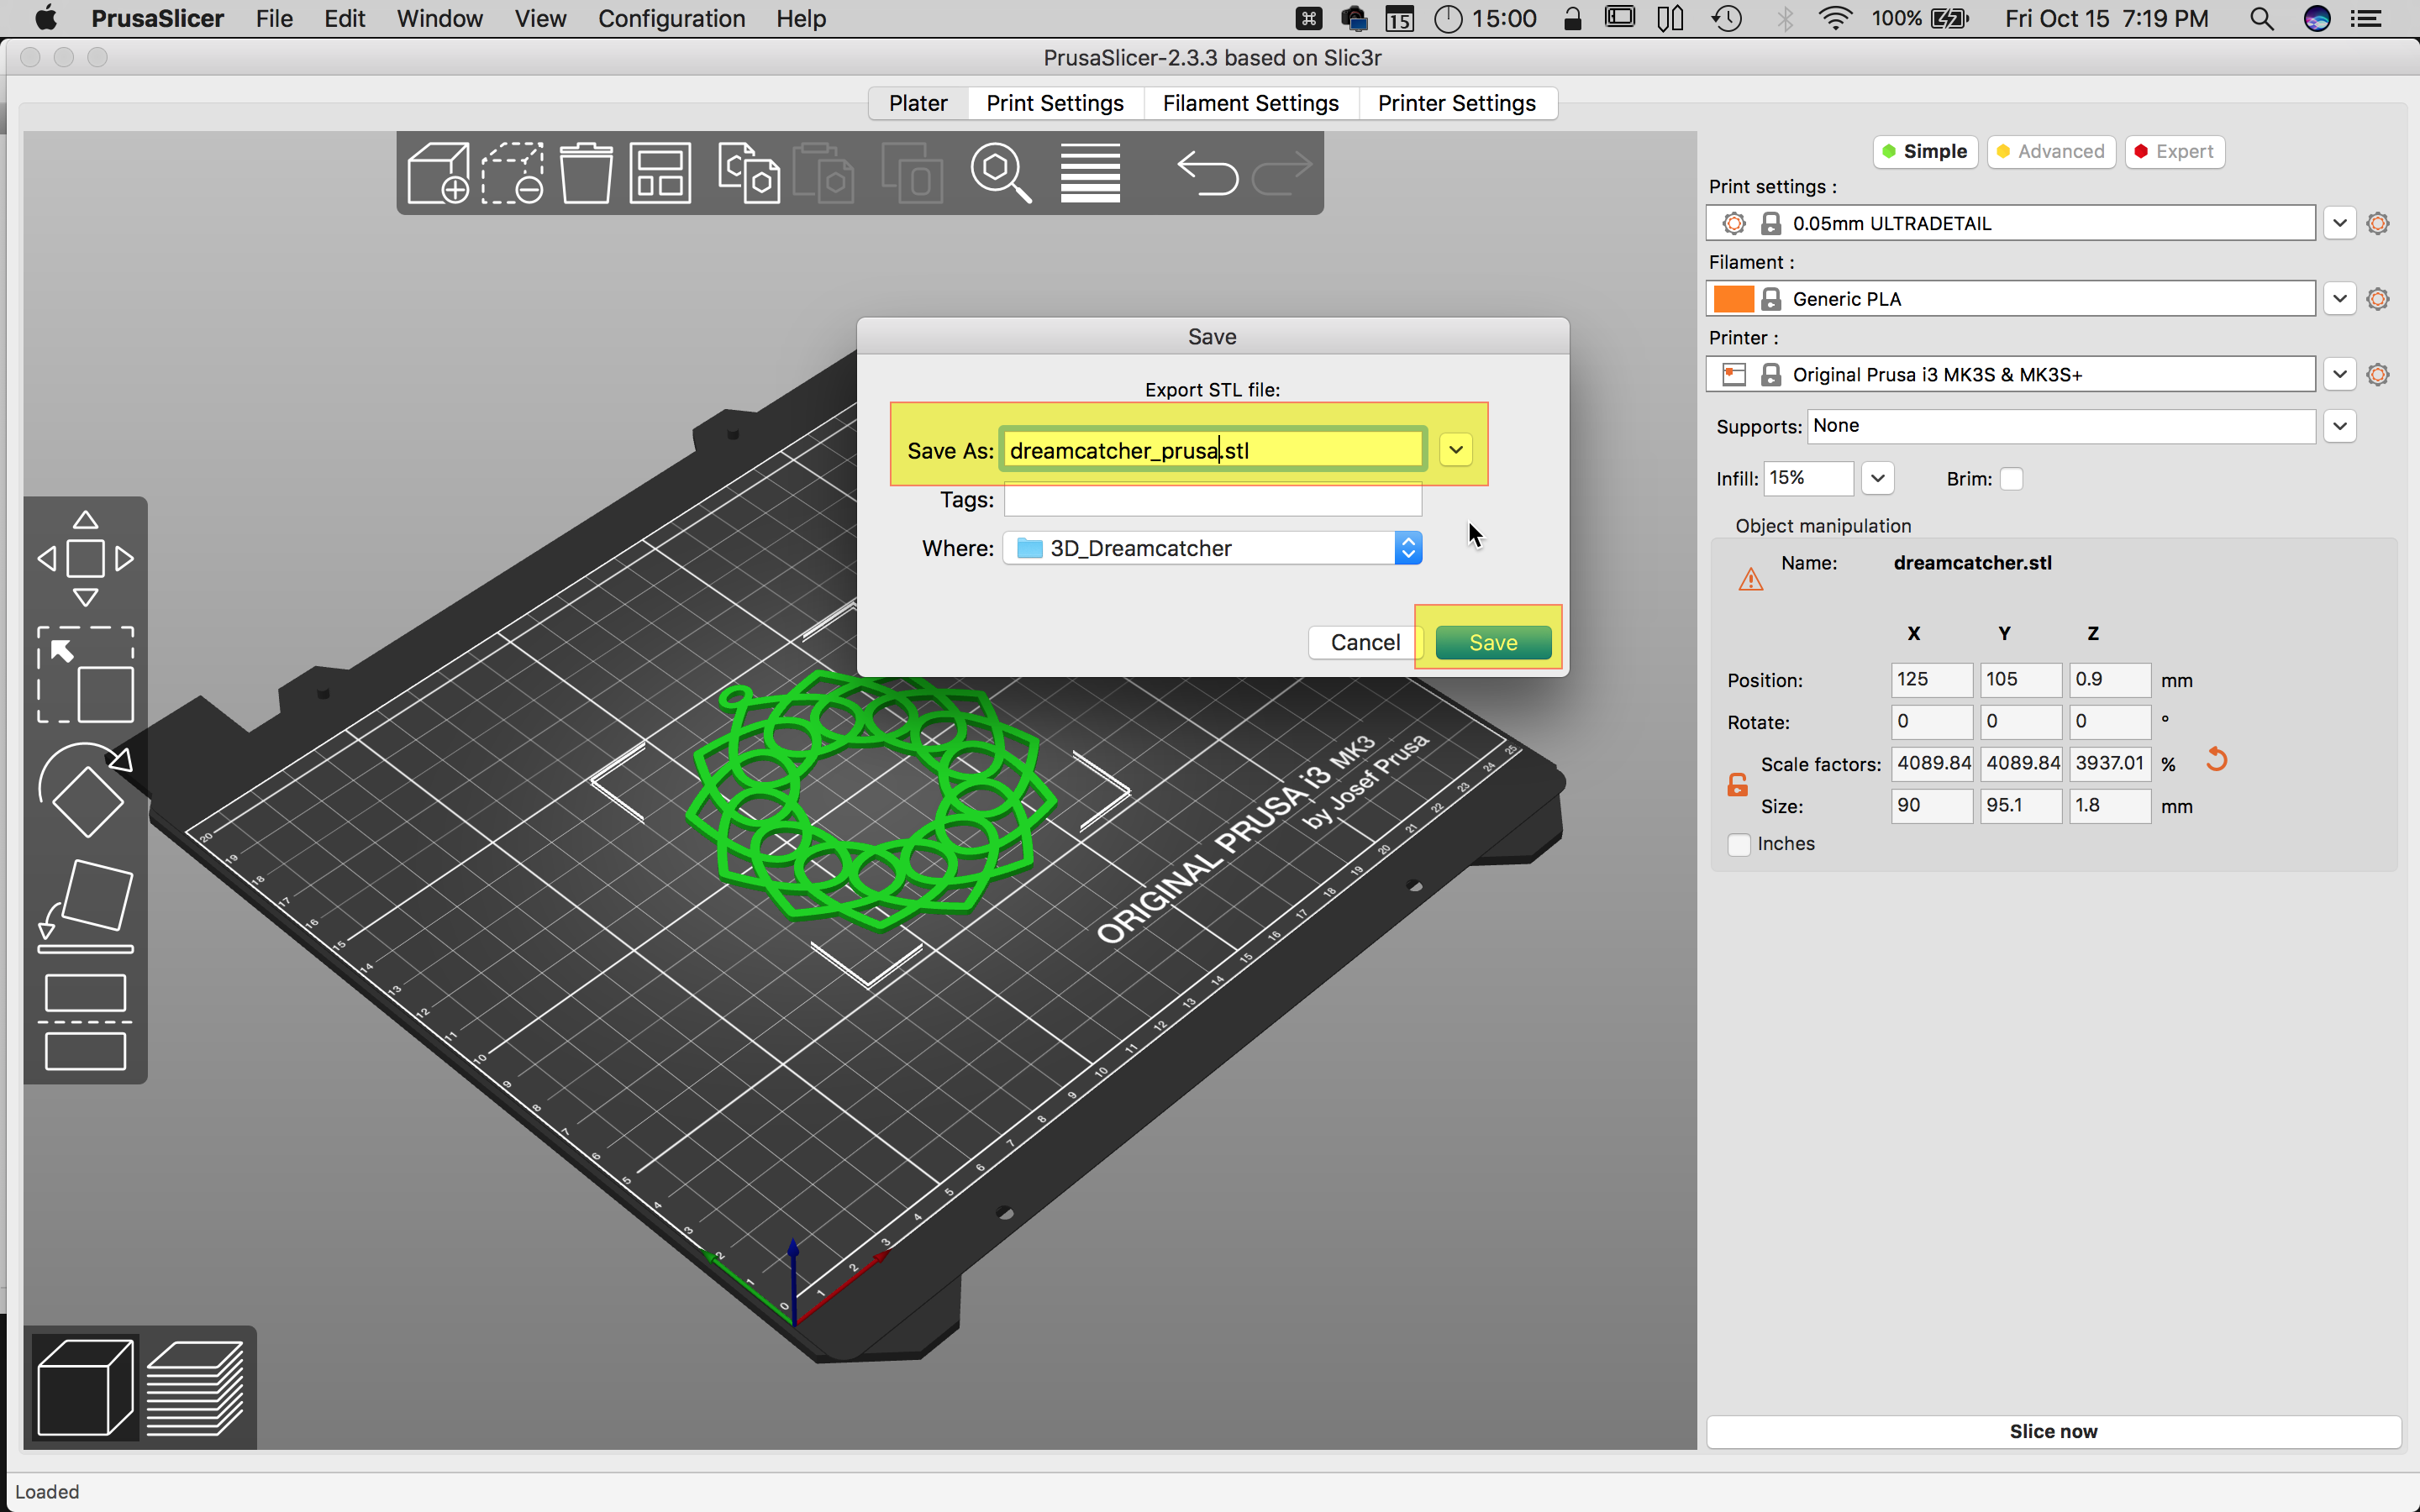
Task: Click the Tags input field
Action: (1212, 499)
